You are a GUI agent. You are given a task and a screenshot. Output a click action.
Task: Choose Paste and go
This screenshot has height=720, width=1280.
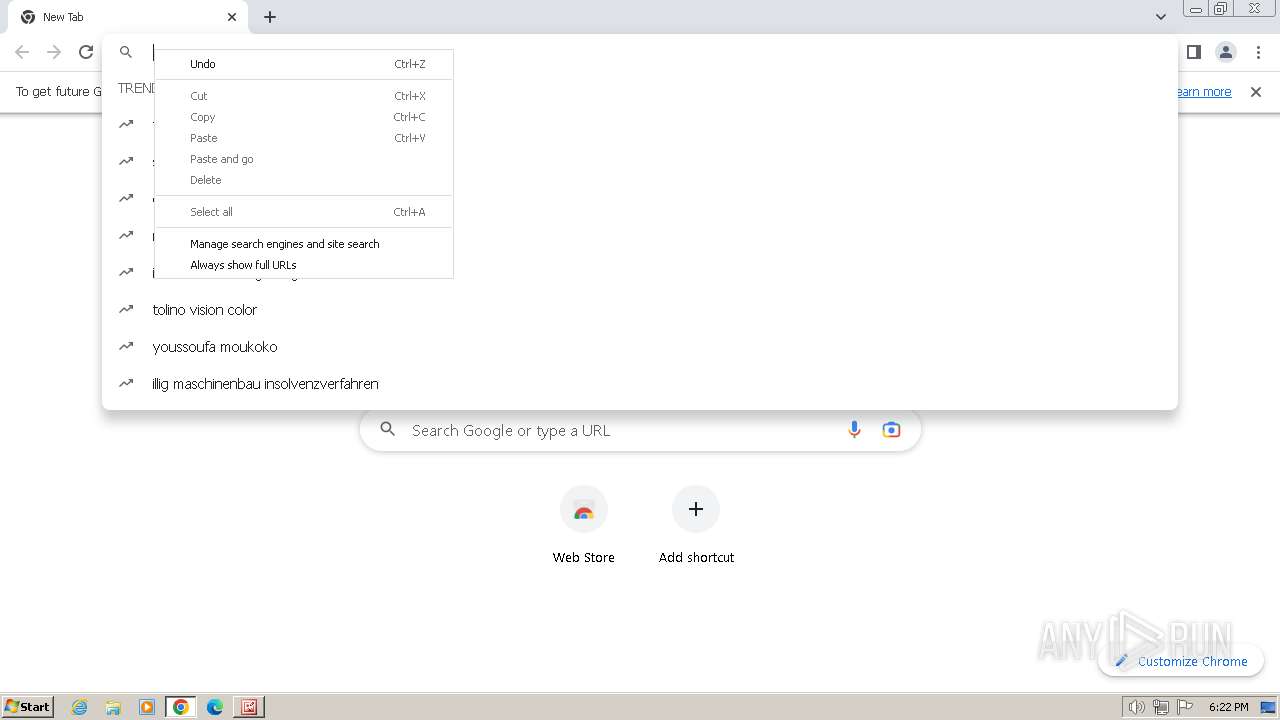[304, 159]
